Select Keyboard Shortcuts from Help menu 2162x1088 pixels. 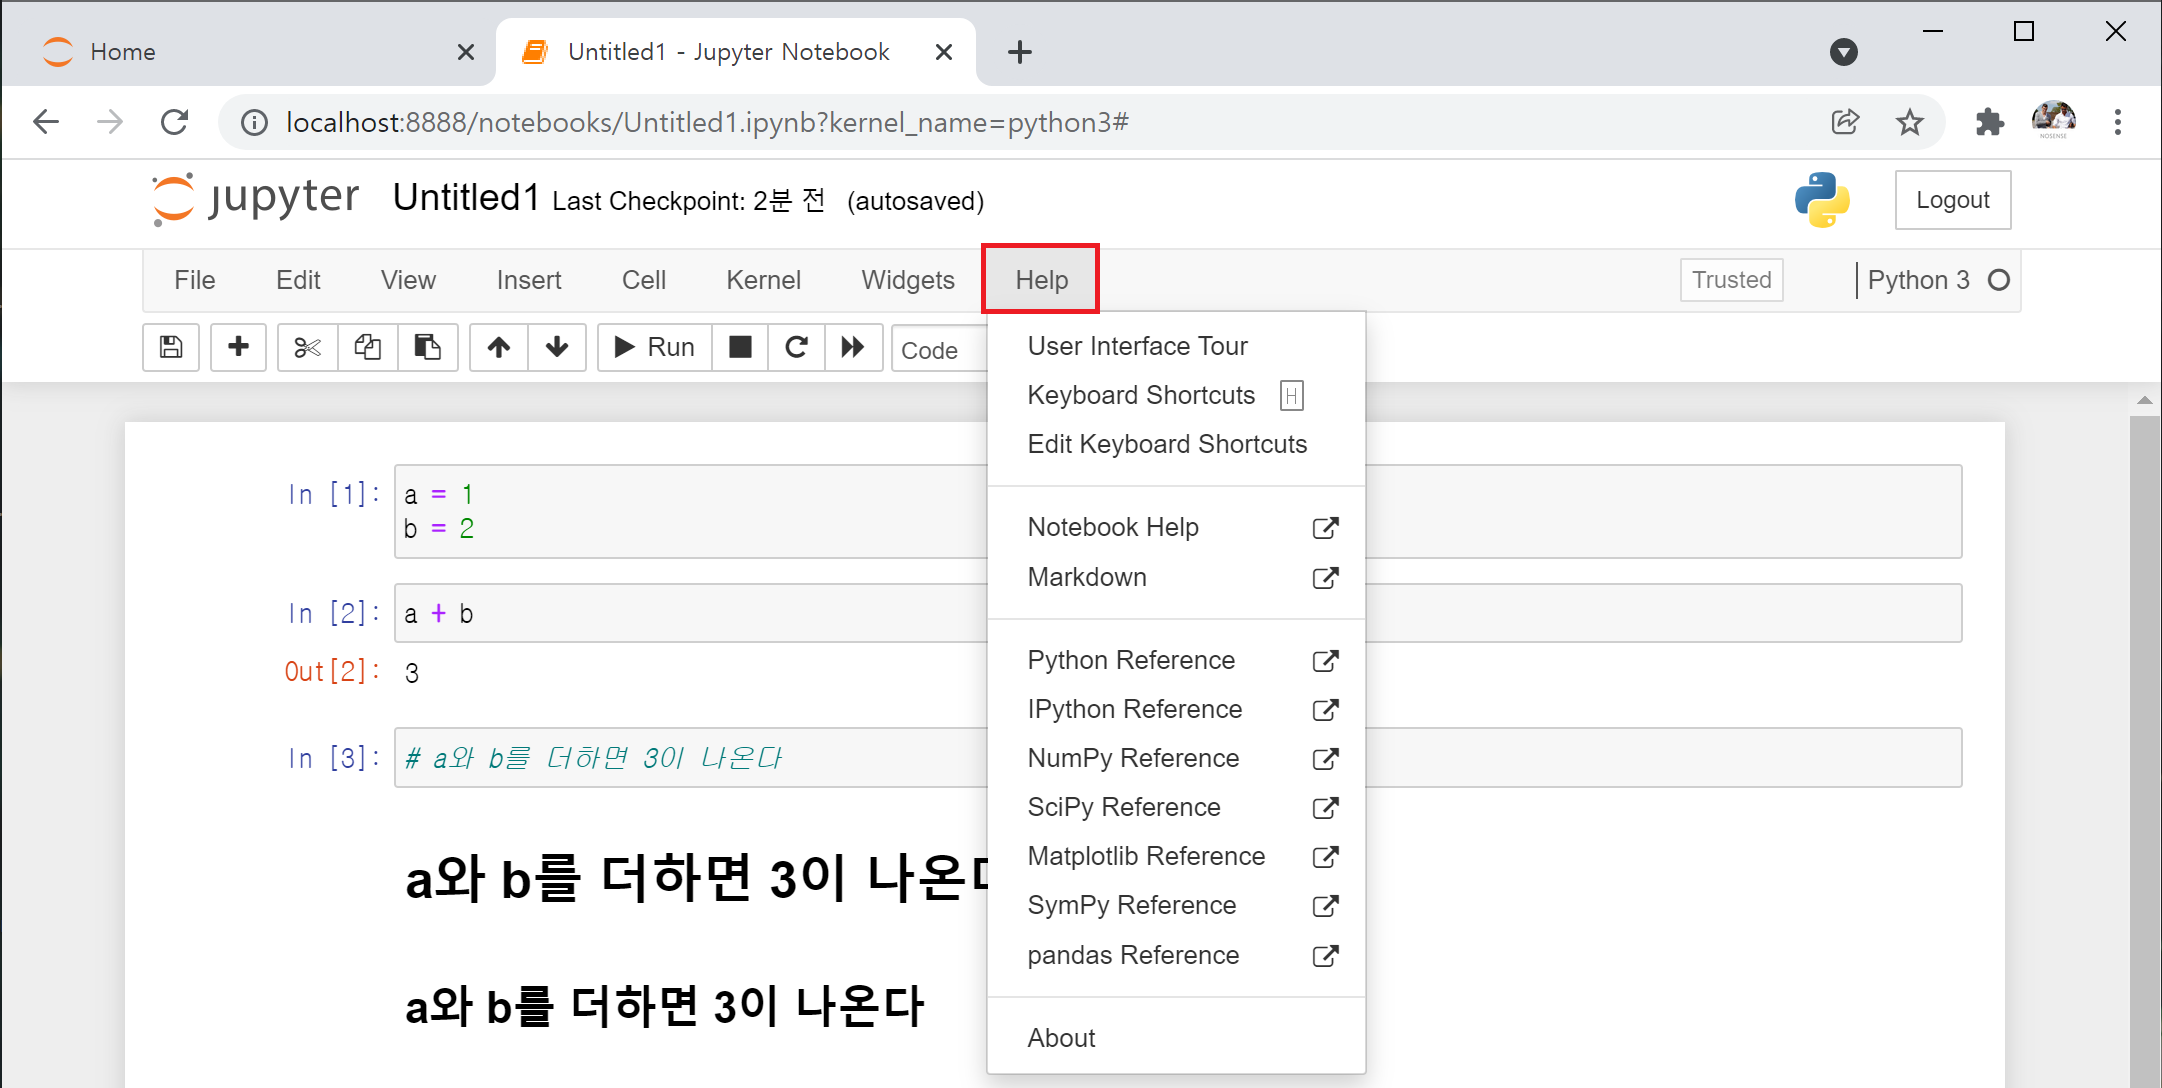coord(1141,395)
